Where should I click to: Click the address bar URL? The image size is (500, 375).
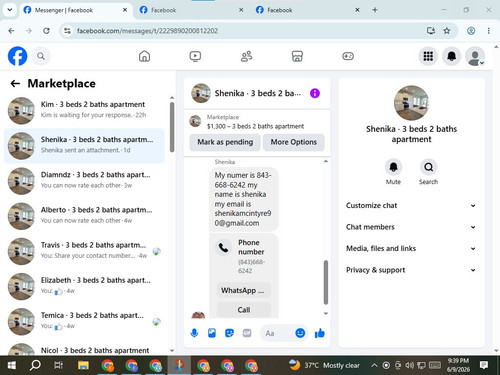pos(147,31)
